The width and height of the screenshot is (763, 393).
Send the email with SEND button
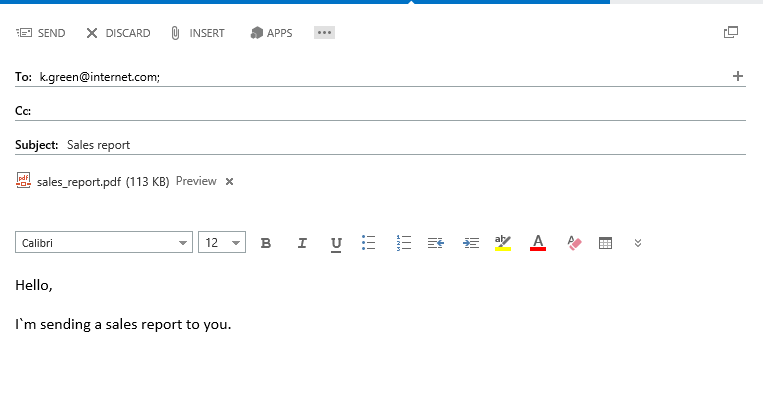tap(40, 33)
